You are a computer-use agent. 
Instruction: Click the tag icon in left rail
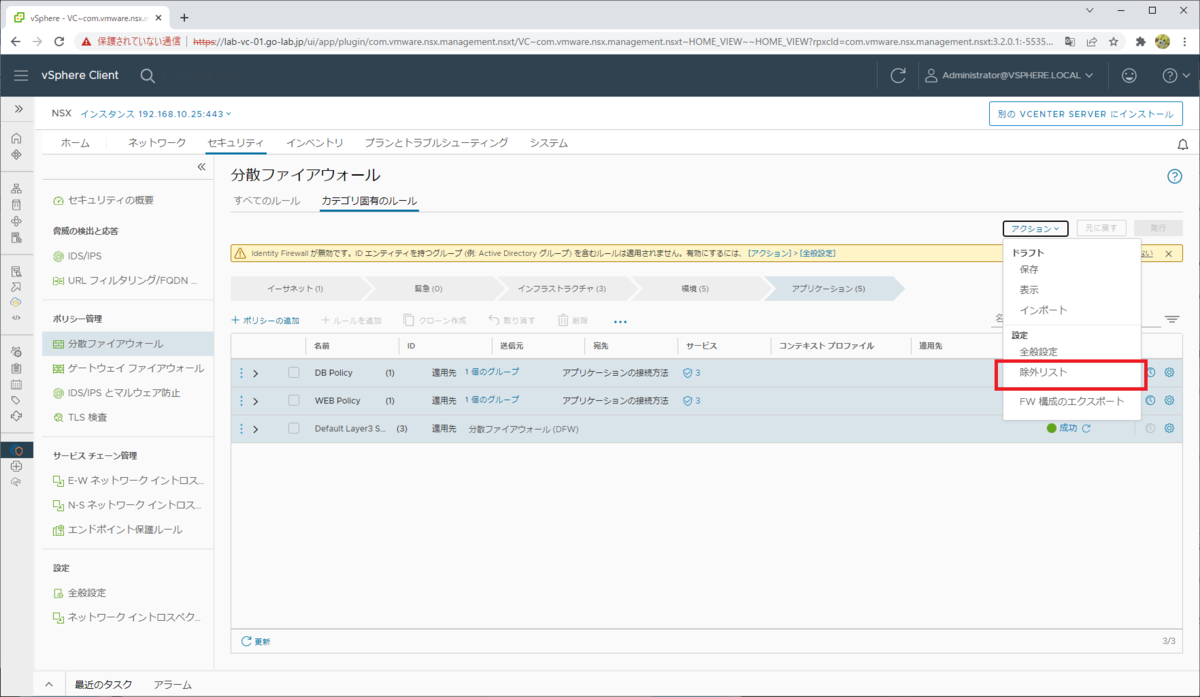(16, 400)
